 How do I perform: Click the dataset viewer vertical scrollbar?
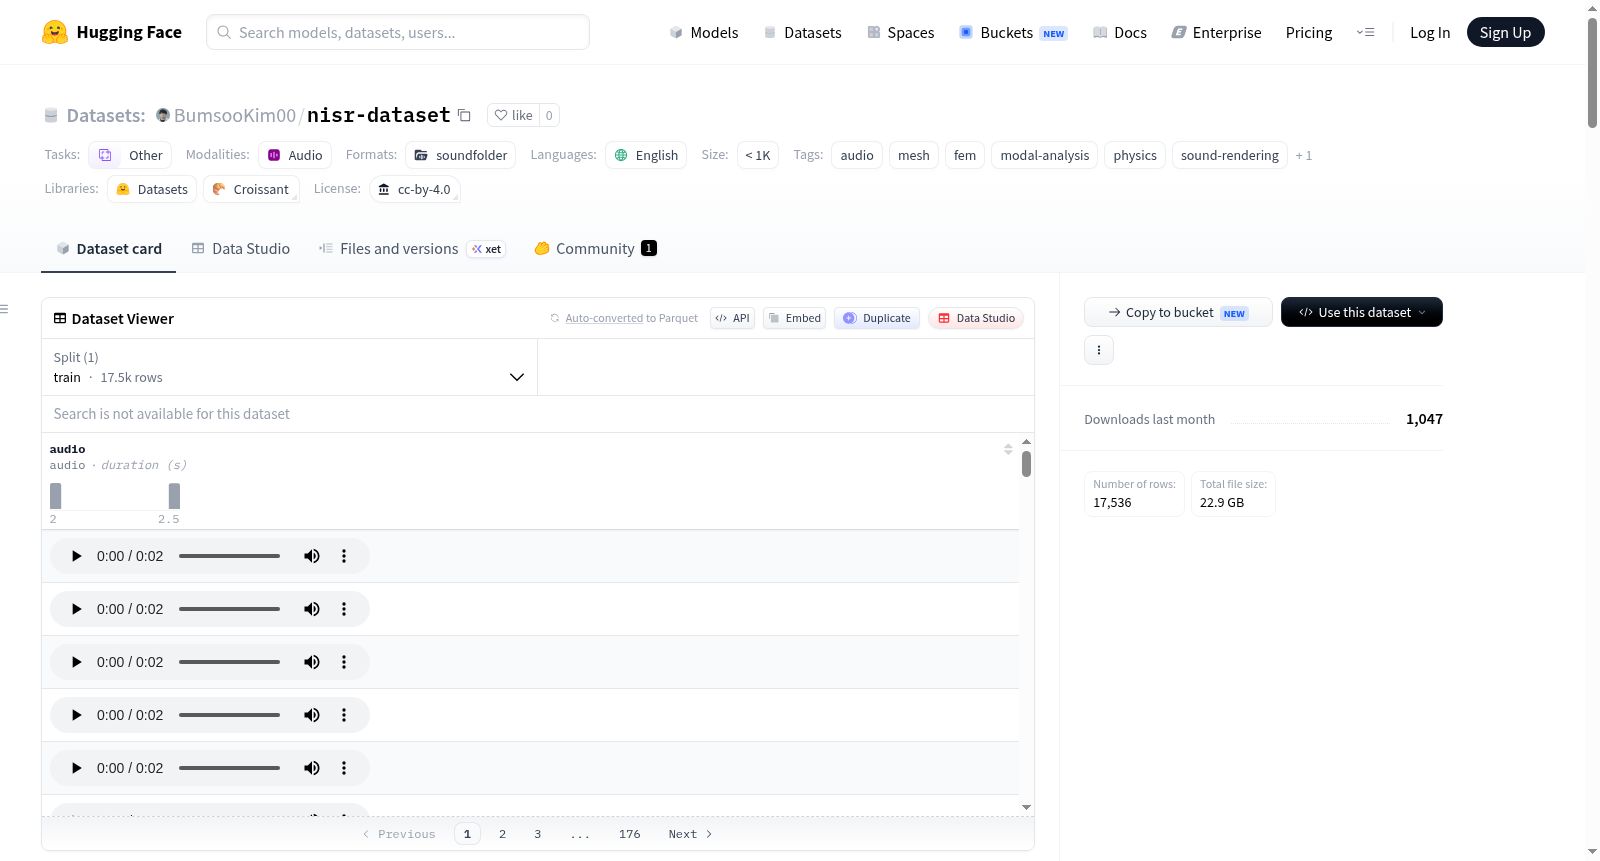coord(1026,464)
